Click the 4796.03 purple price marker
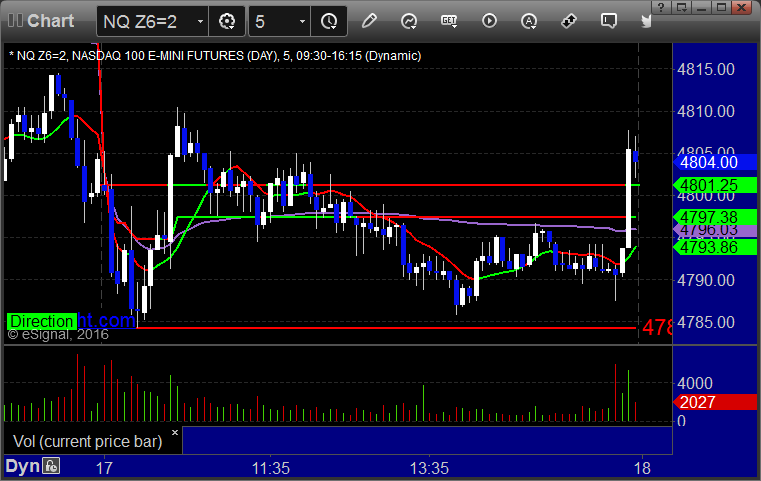761x481 pixels. coord(715,230)
